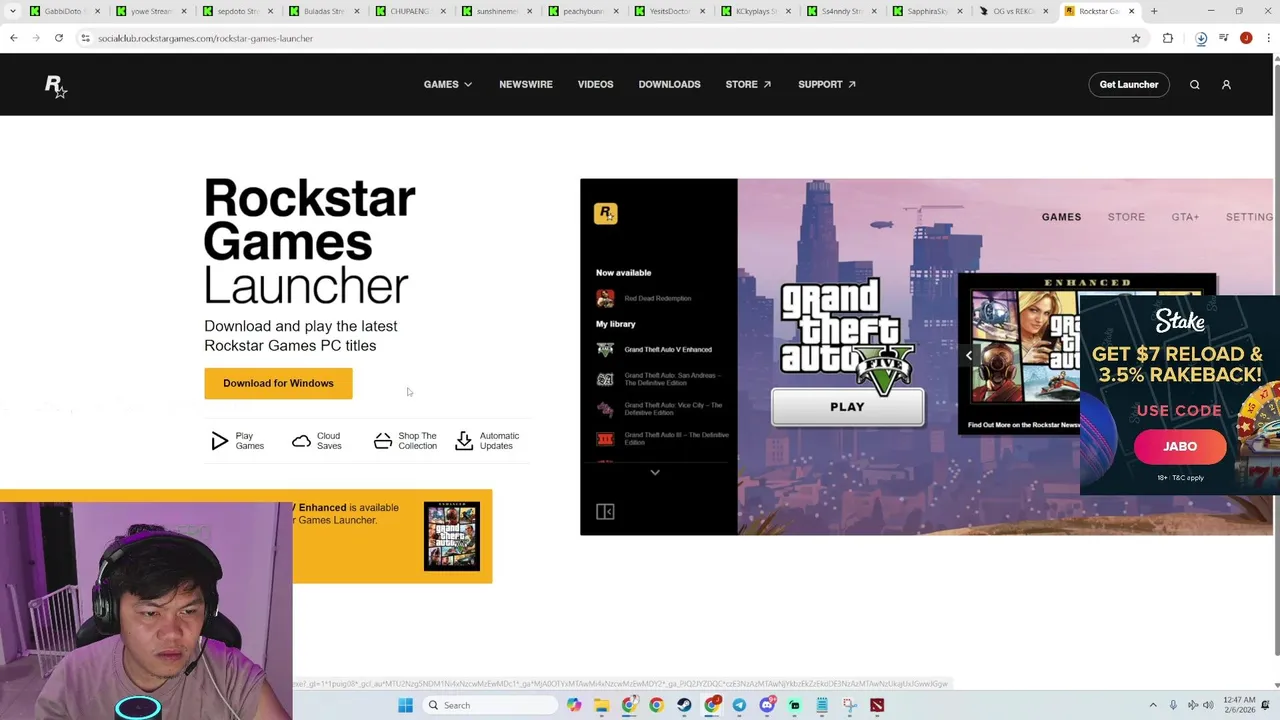This screenshot has height=720, width=1280.
Task: Click the Cloud Saves cloud icon
Action: (x=301, y=441)
